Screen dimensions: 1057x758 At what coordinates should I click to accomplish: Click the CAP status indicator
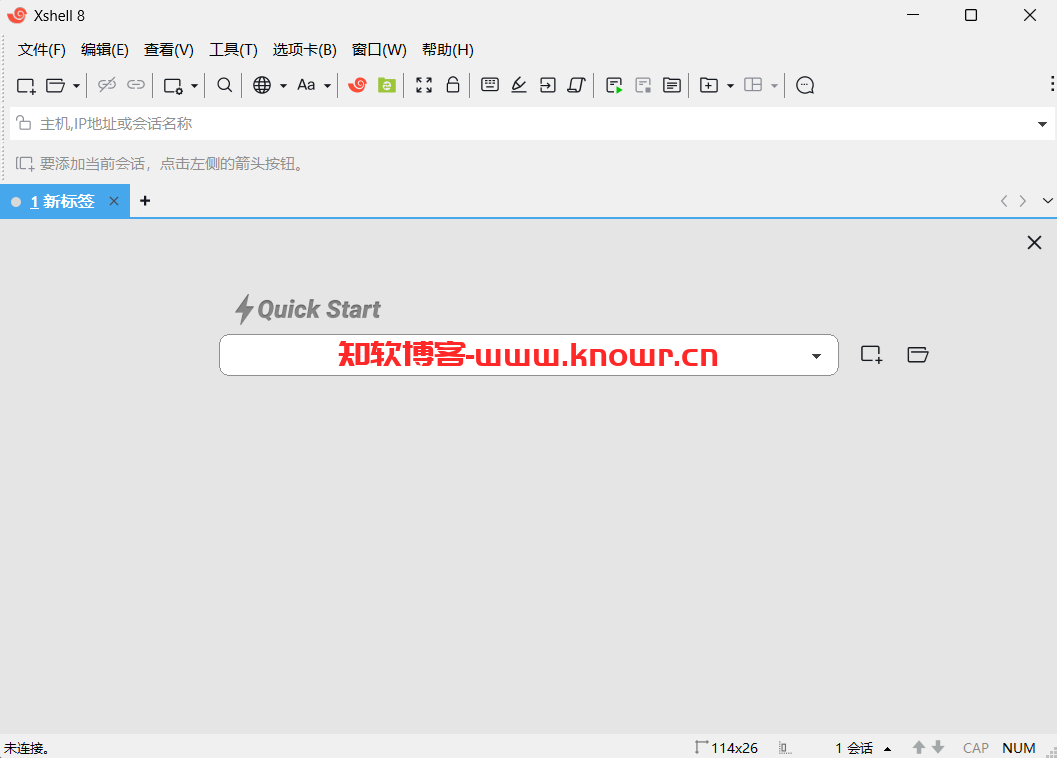[x=975, y=748]
